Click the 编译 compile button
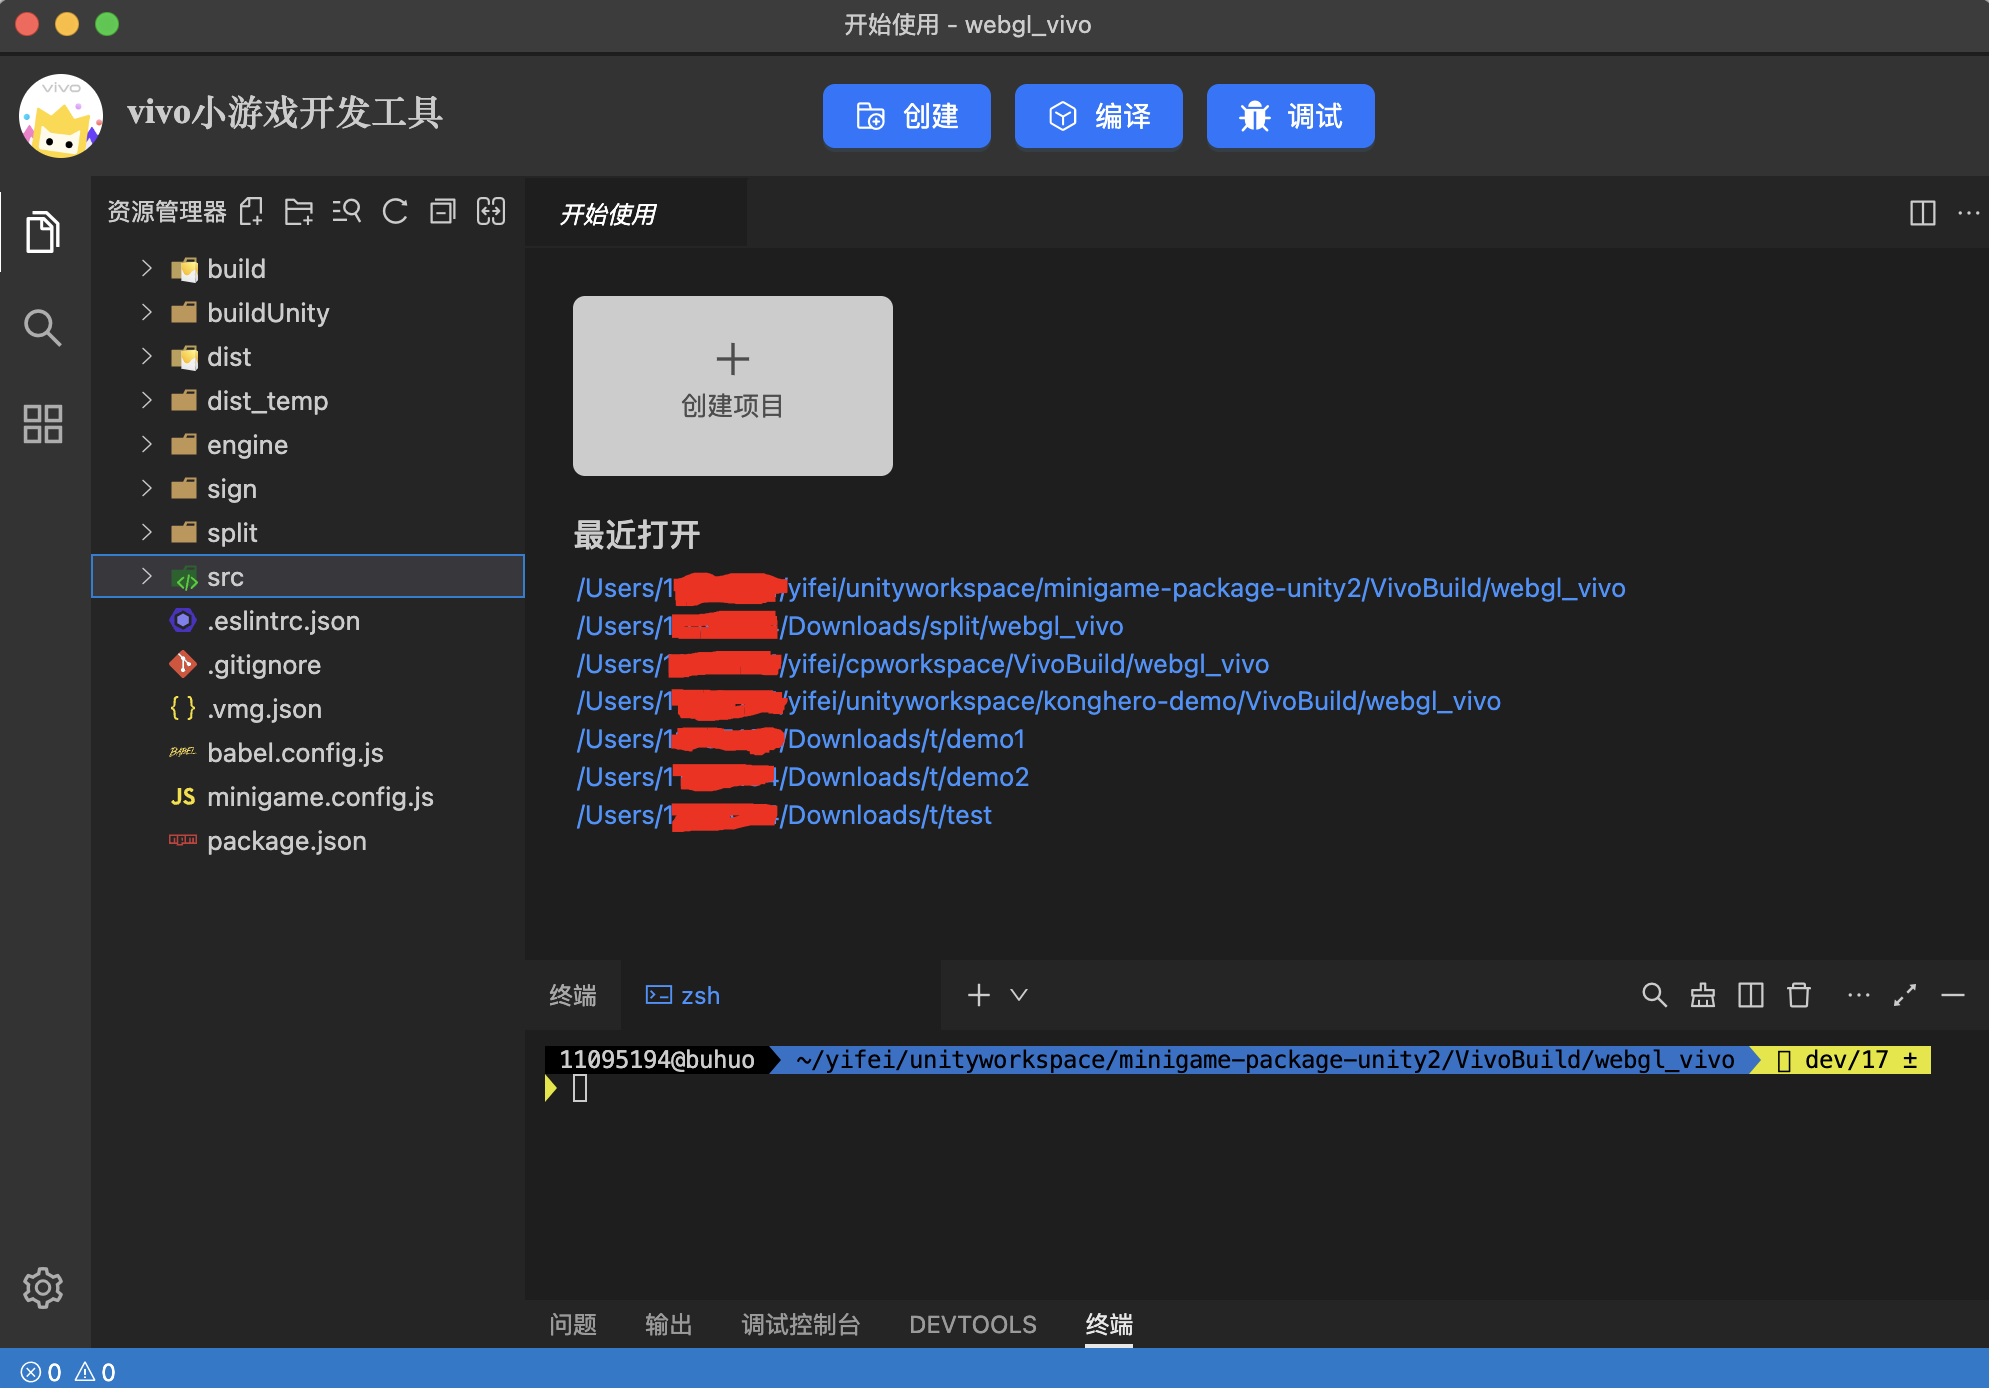The image size is (1989, 1388). (x=1098, y=116)
